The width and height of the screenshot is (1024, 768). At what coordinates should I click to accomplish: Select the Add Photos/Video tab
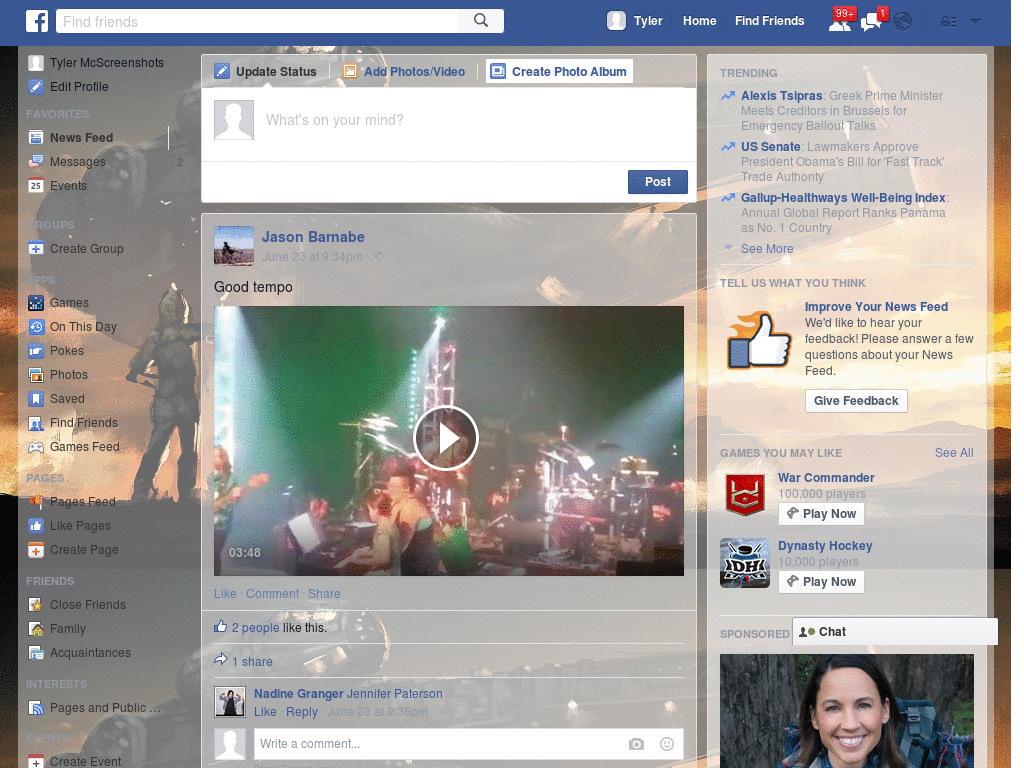[404, 71]
